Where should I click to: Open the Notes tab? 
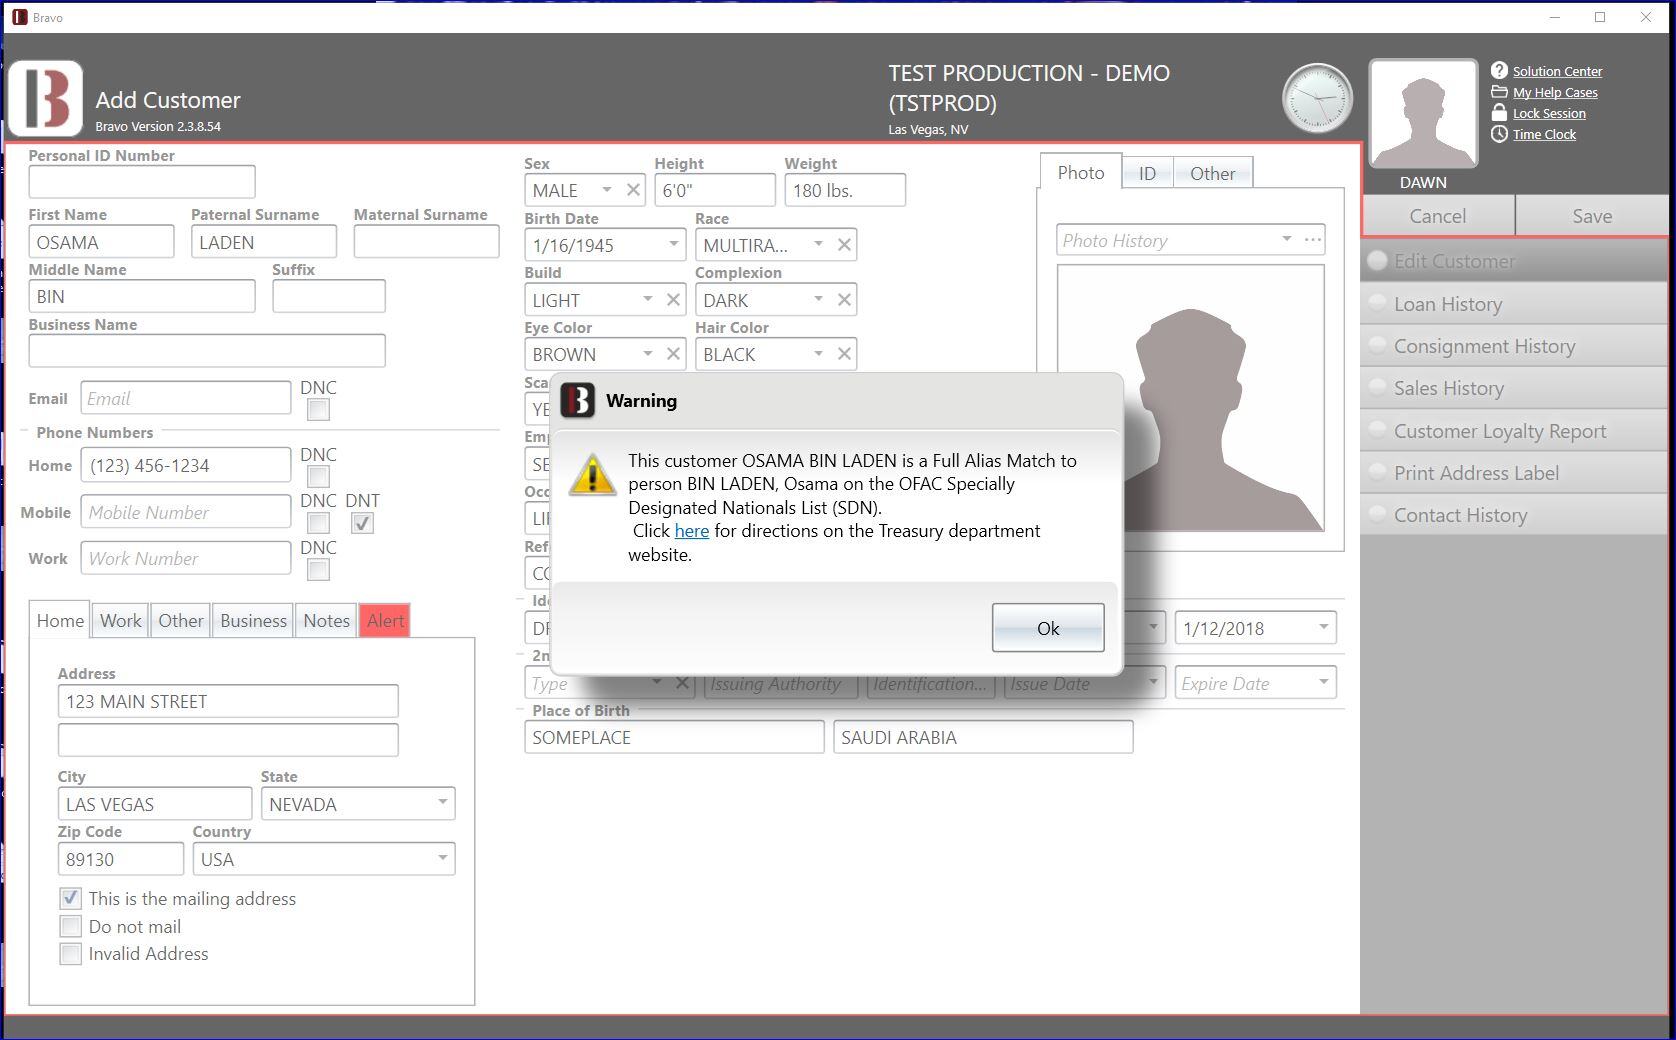(x=326, y=620)
